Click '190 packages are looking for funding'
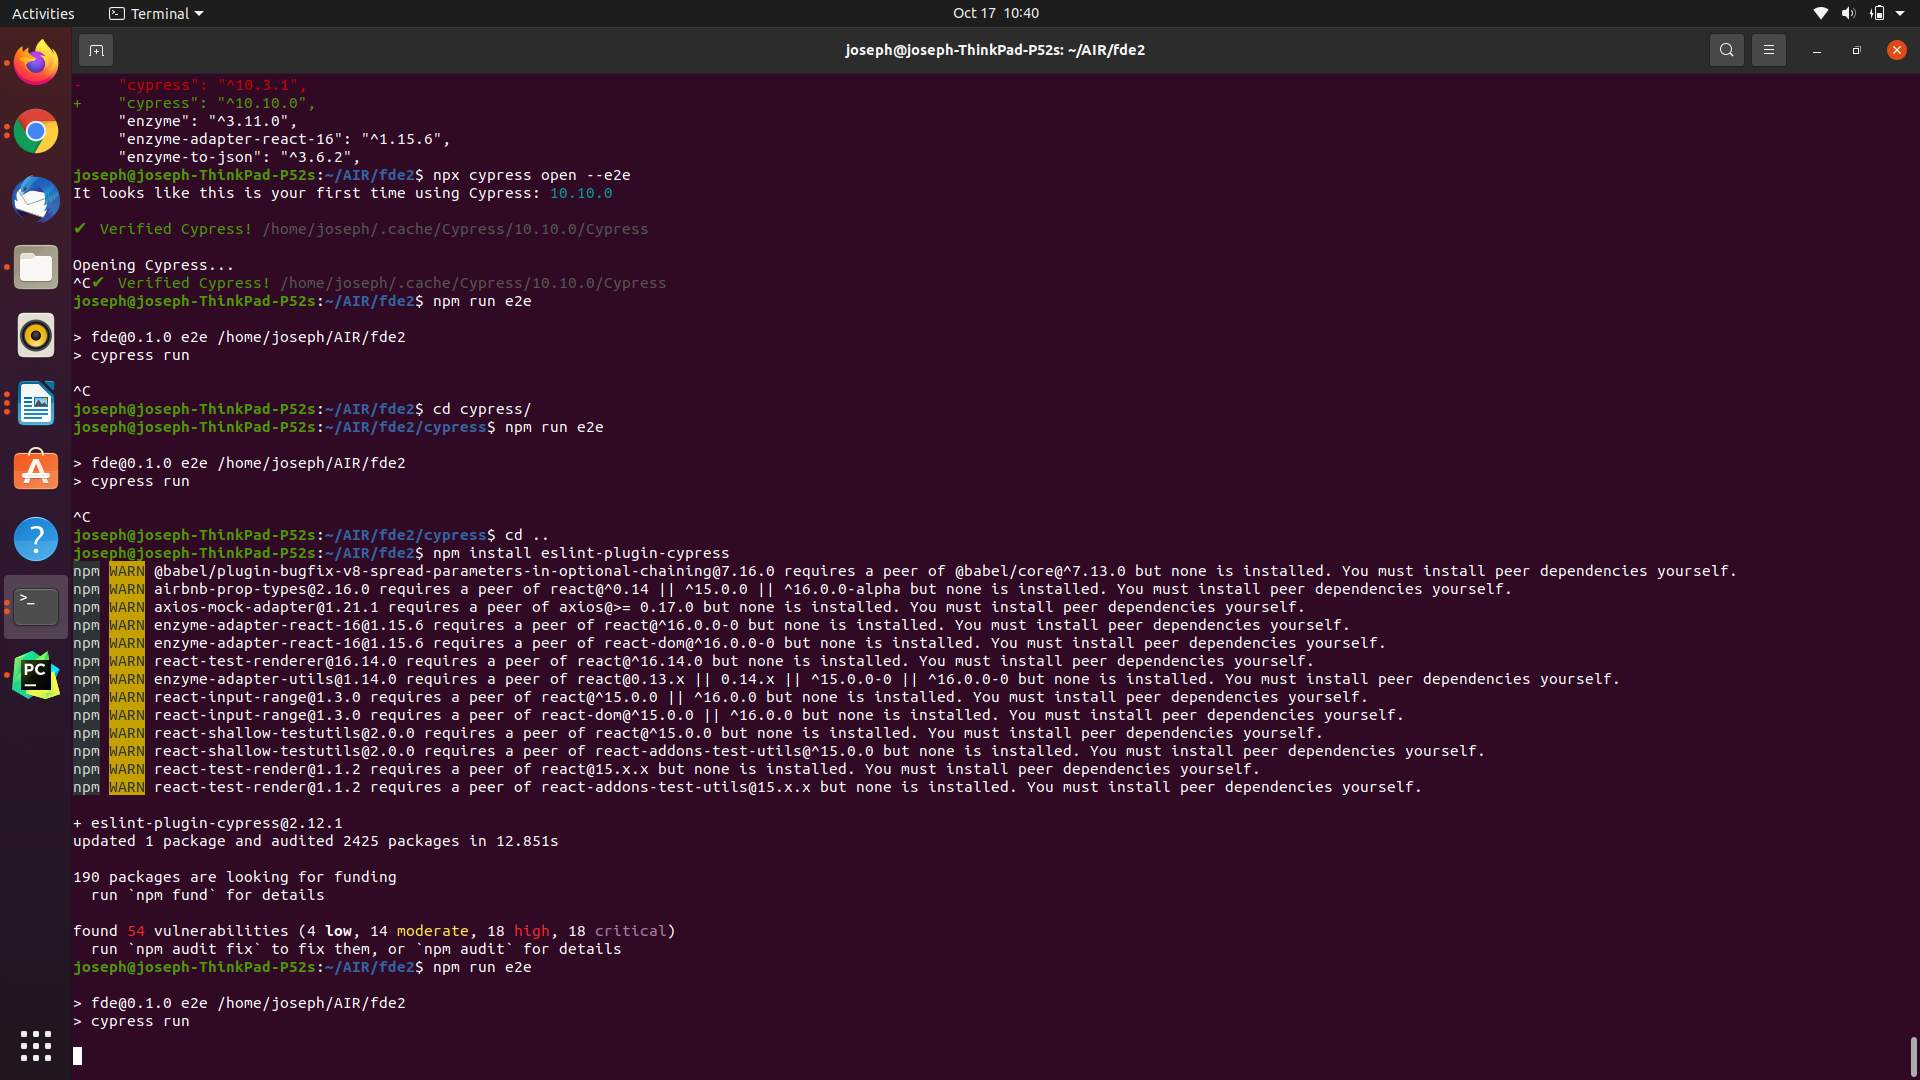Viewport: 1920px width, 1080px height. point(234,877)
